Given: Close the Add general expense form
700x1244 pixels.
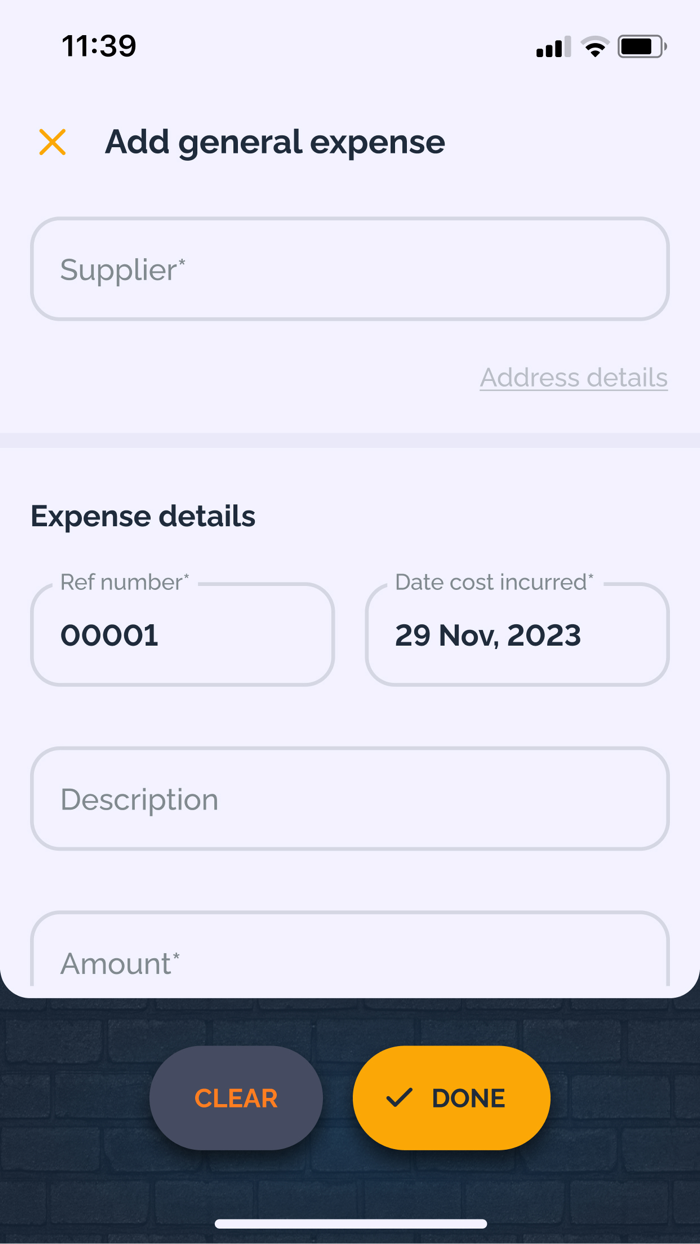Looking at the screenshot, I should point(52,142).
